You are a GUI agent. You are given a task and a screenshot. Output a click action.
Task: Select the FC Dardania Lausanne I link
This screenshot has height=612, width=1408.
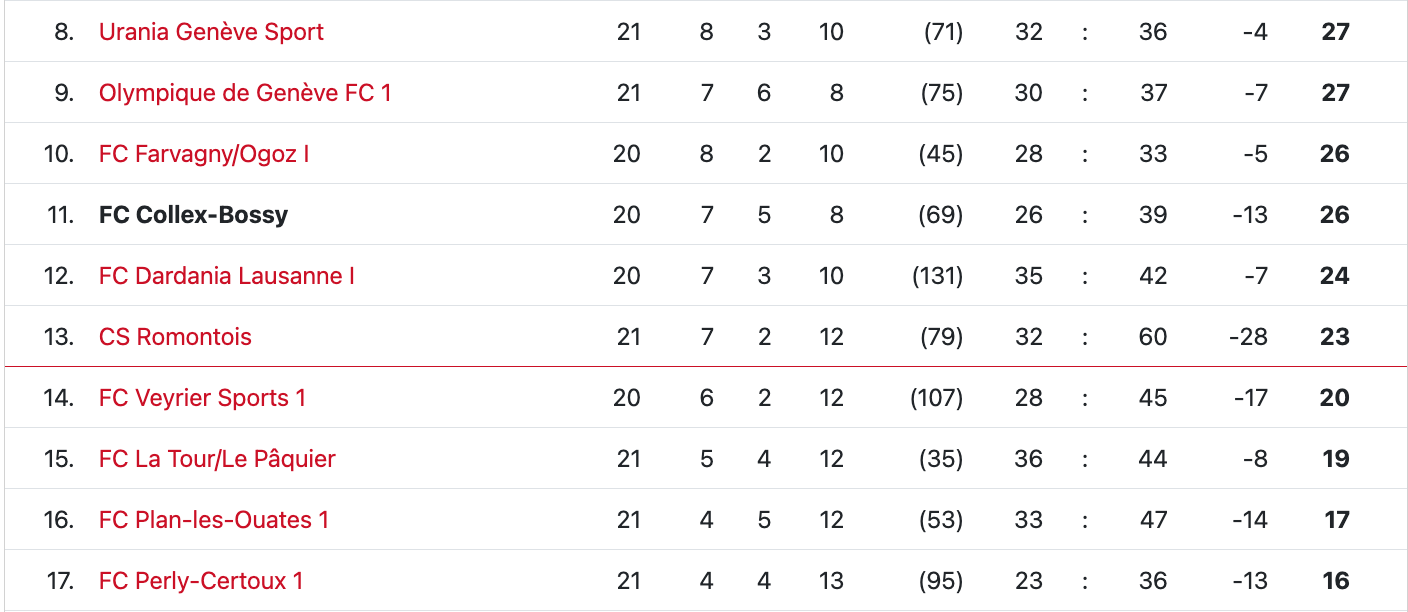point(227,276)
